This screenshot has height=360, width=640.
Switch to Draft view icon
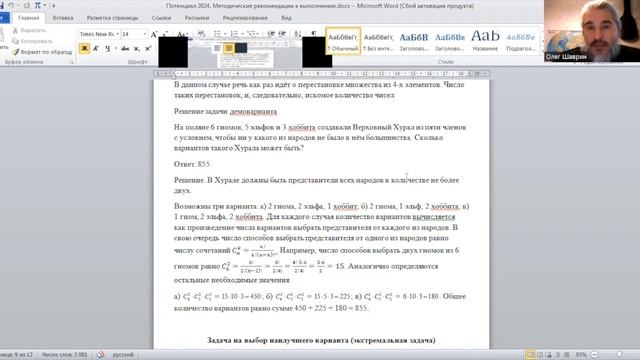click(567, 355)
